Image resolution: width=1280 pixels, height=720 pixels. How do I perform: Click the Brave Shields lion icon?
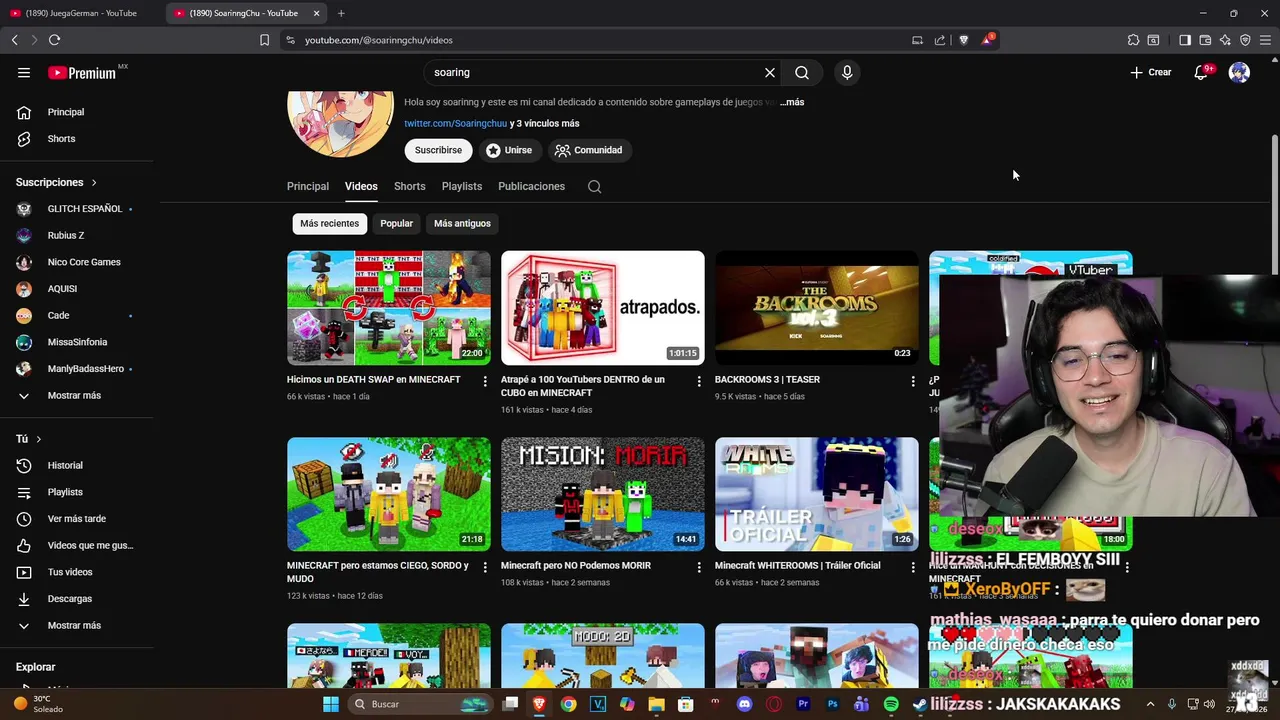click(x=964, y=40)
